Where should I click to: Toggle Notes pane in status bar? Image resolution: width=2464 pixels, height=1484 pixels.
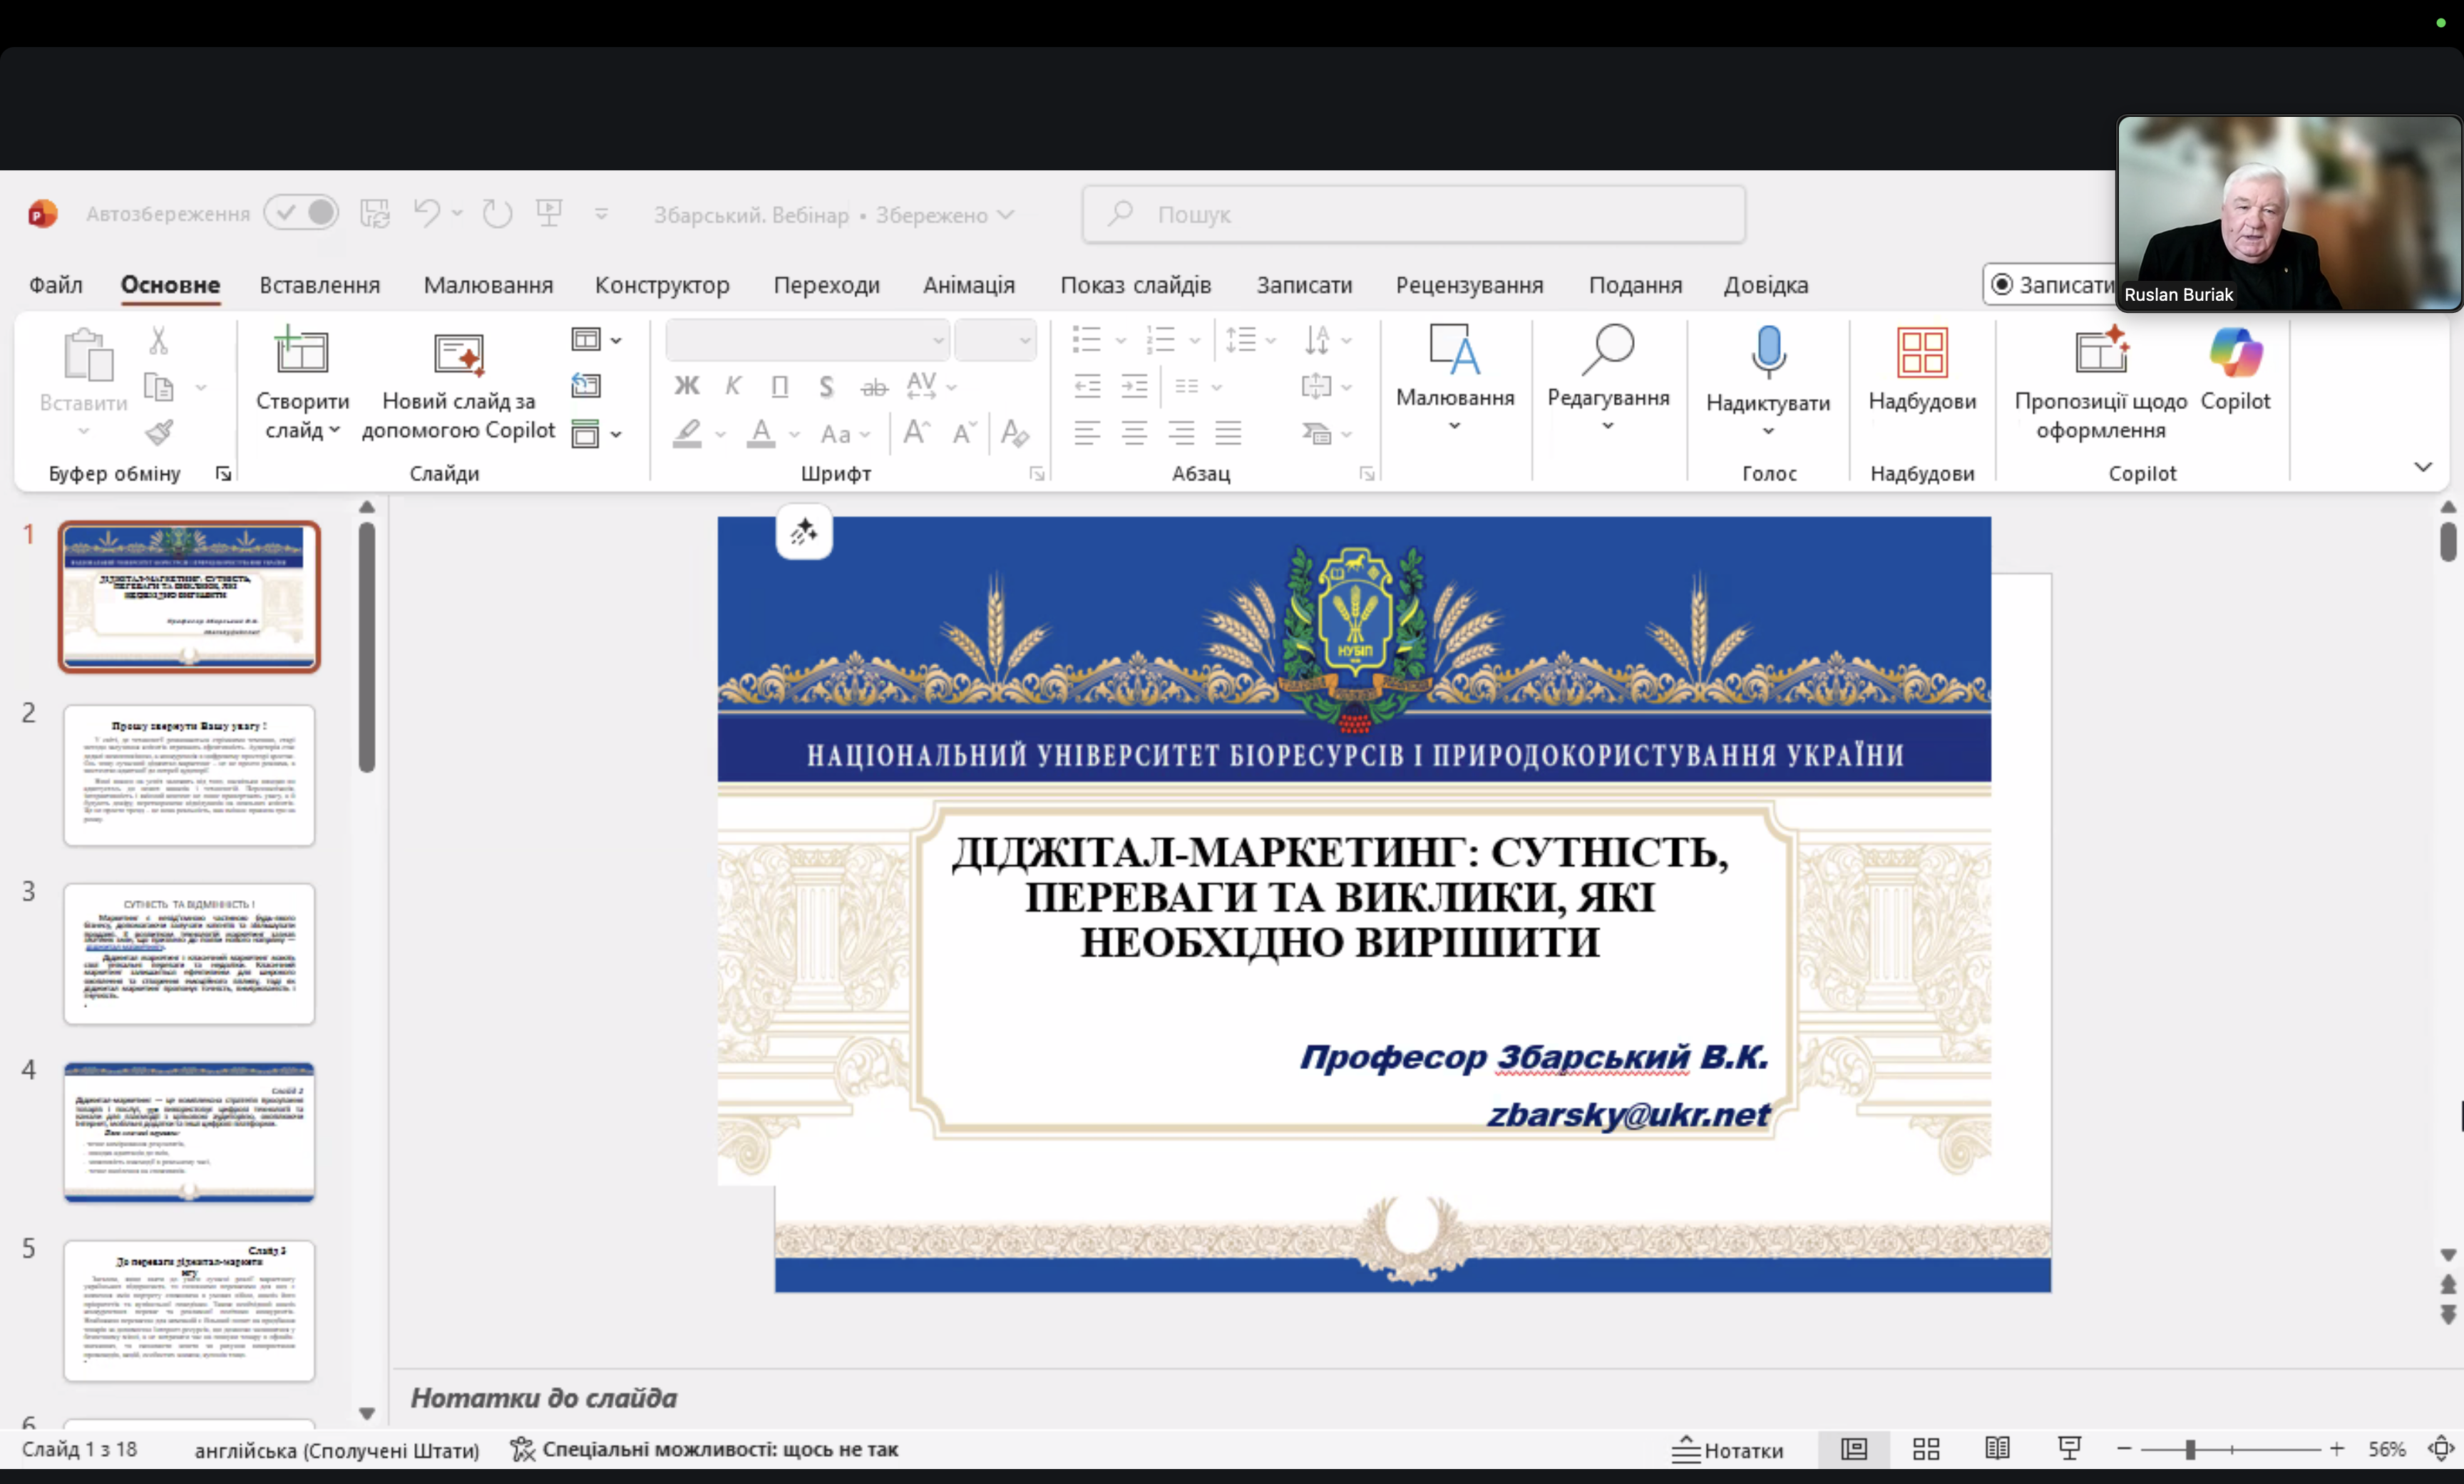(x=1727, y=1449)
